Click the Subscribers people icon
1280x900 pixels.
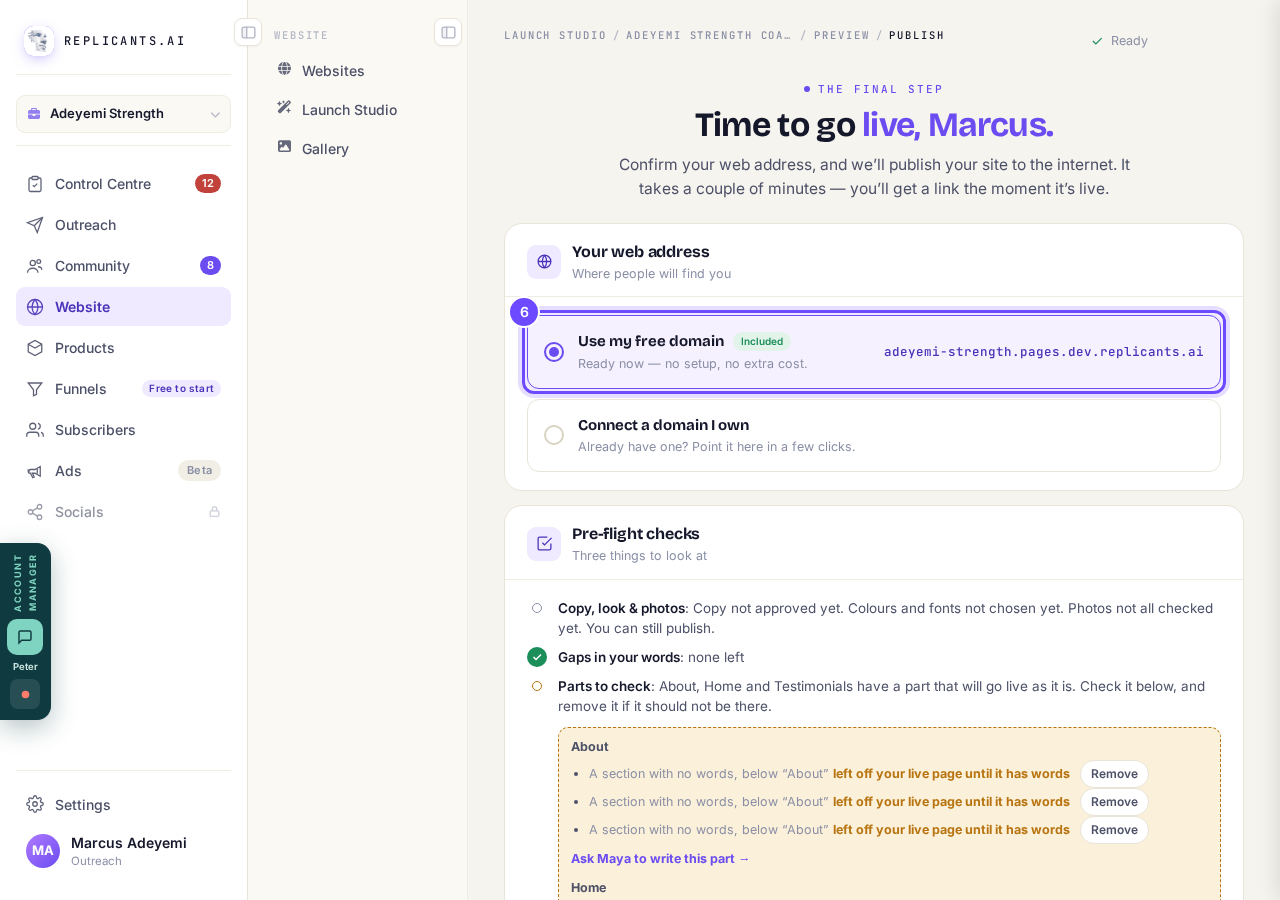point(35,430)
